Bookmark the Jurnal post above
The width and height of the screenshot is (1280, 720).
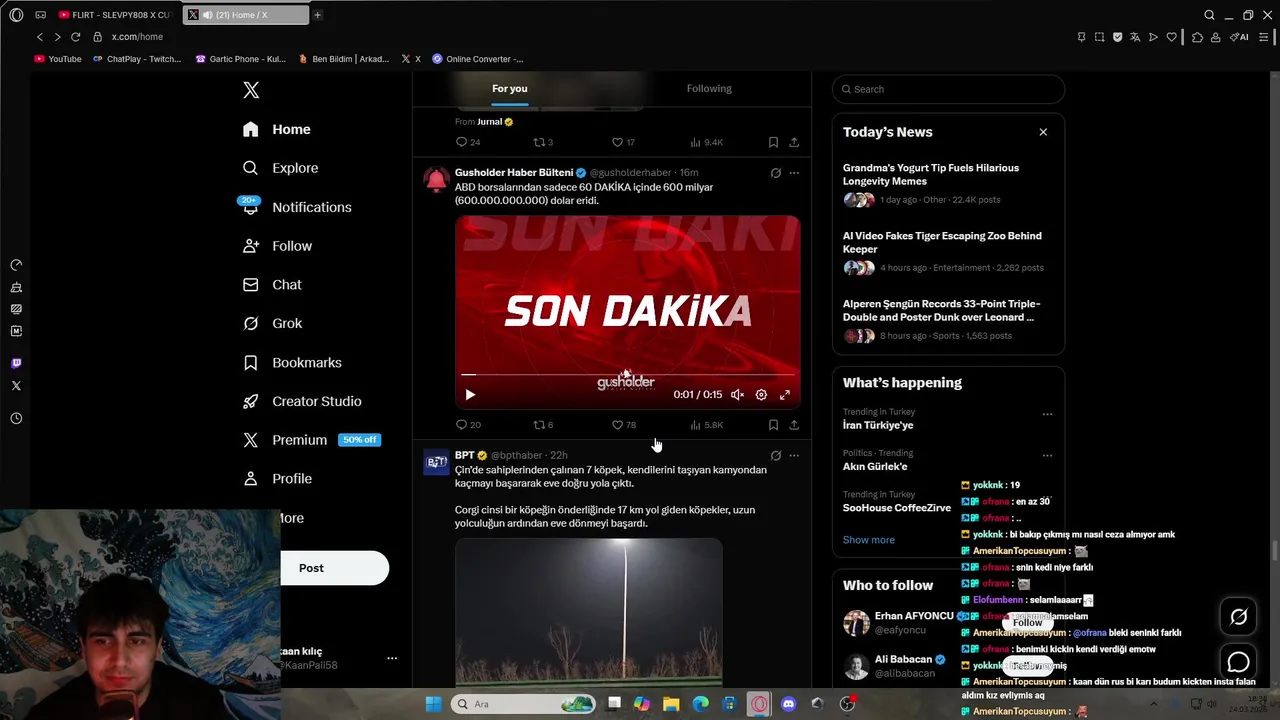(x=773, y=142)
